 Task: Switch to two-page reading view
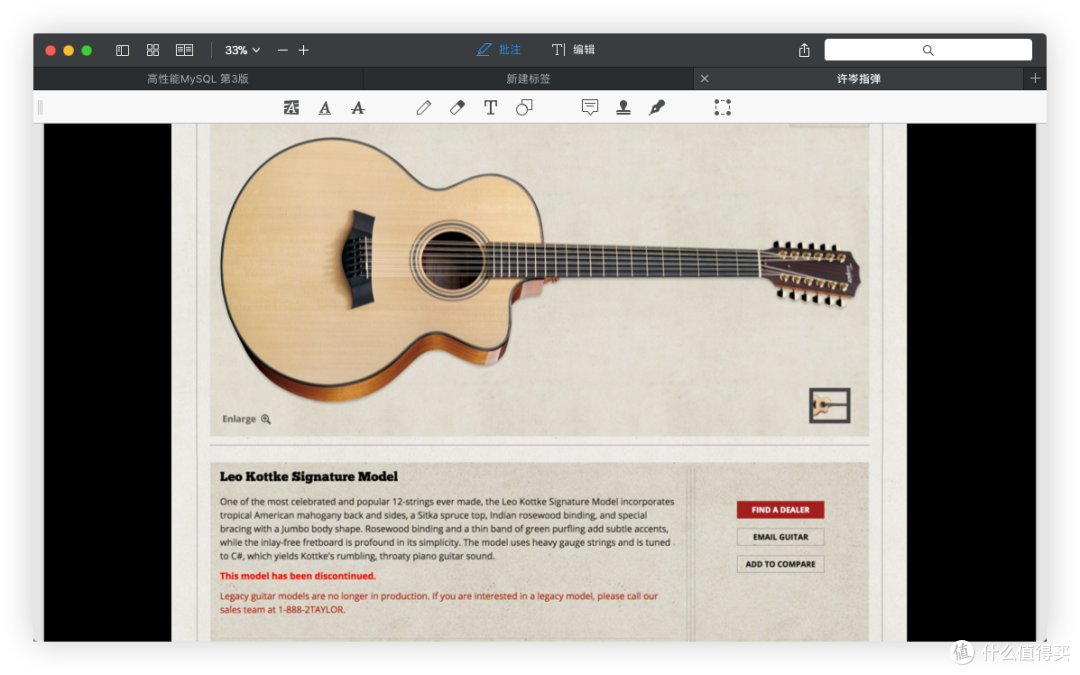point(185,50)
